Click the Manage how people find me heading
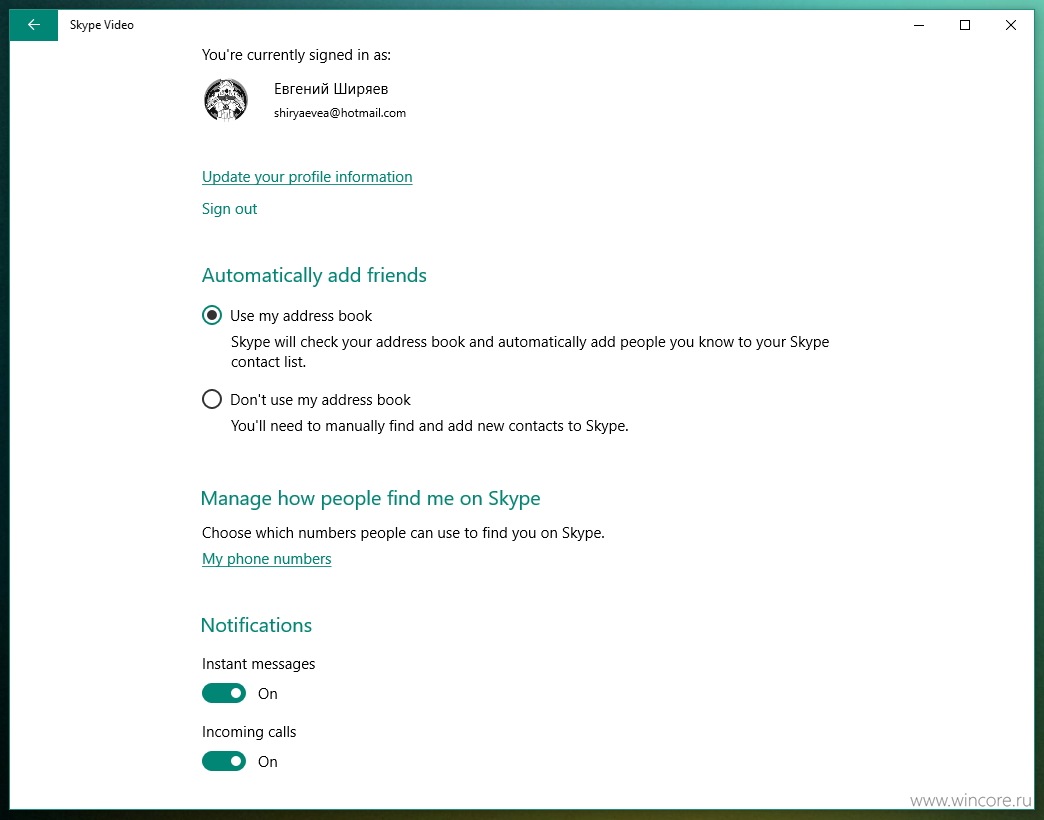Image resolution: width=1044 pixels, height=820 pixels. coord(370,499)
